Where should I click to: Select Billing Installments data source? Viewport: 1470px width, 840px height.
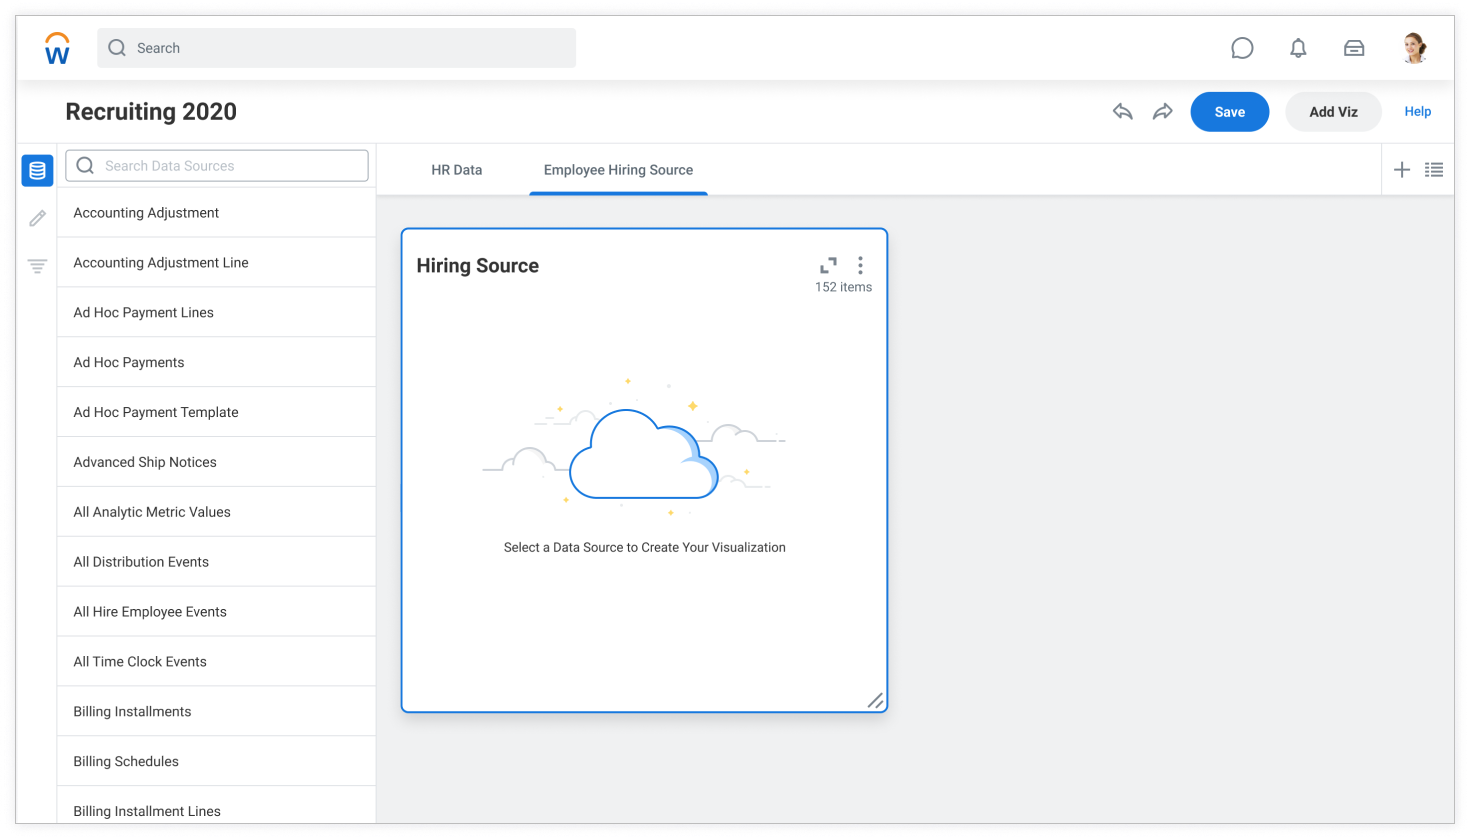tap(216, 712)
